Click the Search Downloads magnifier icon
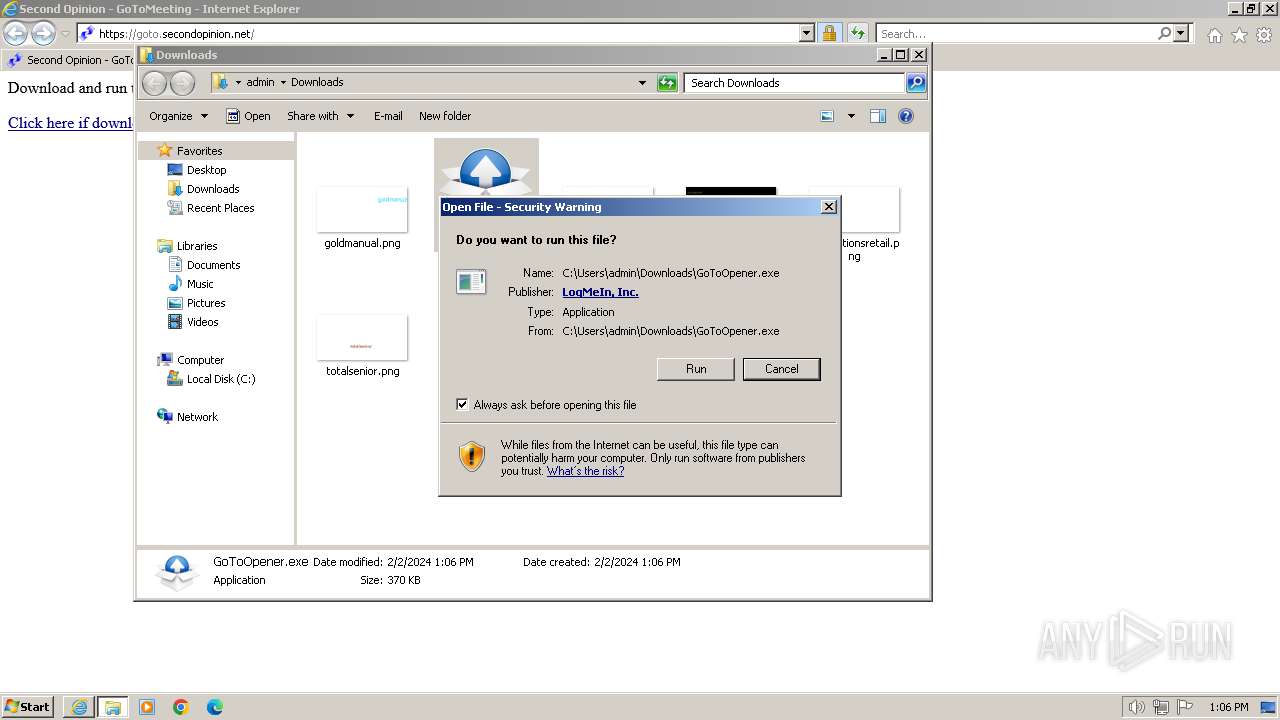Image resolution: width=1280 pixels, height=720 pixels. [x=916, y=83]
